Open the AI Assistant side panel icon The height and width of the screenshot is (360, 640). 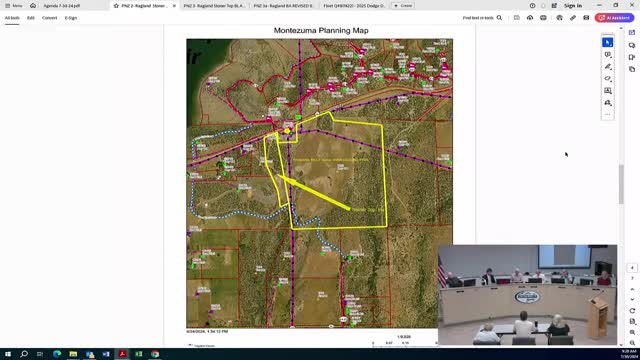pos(632,33)
